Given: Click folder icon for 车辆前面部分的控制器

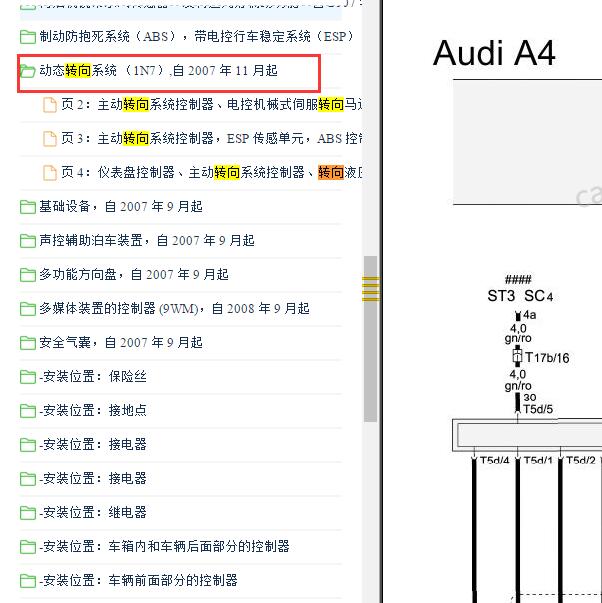Looking at the screenshot, I should click(x=28, y=581).
